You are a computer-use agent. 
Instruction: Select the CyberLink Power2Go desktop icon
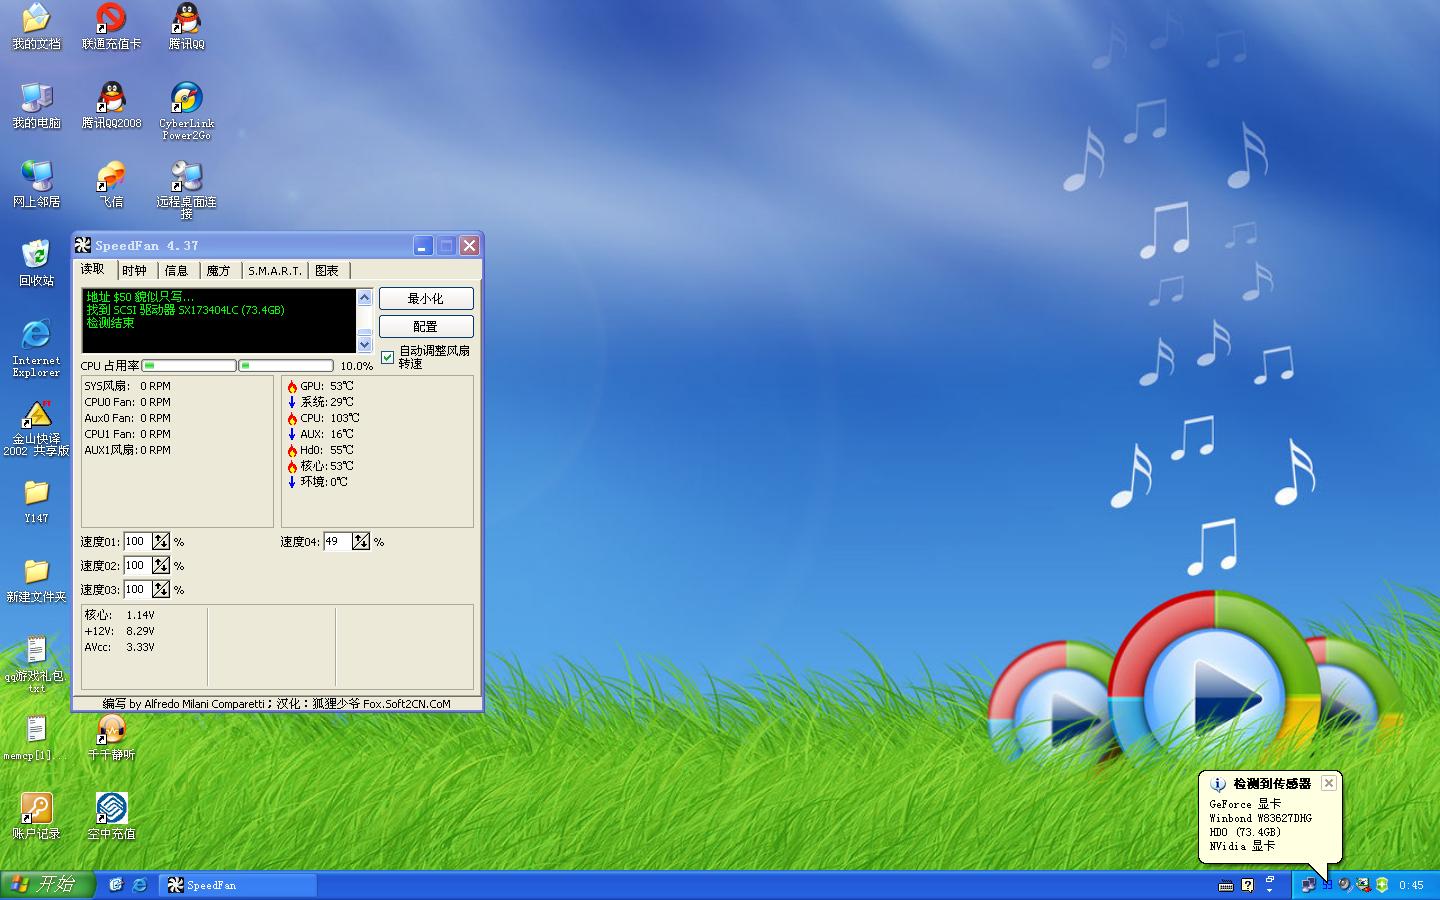186,110
